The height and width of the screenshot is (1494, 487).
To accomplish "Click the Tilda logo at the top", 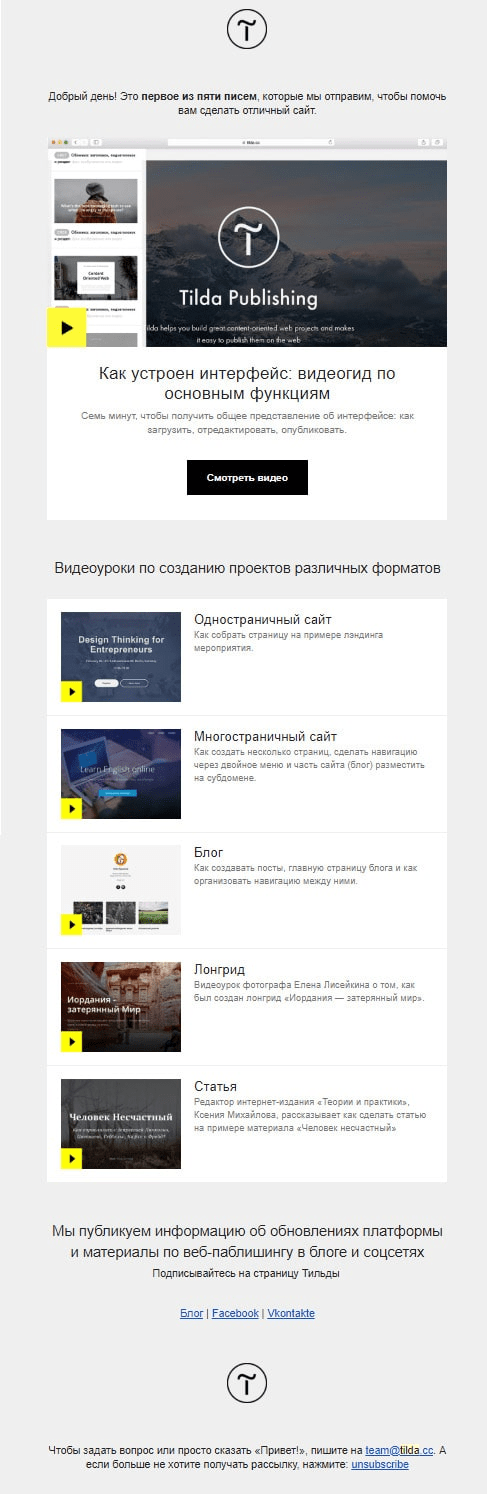I will [246, 29].
